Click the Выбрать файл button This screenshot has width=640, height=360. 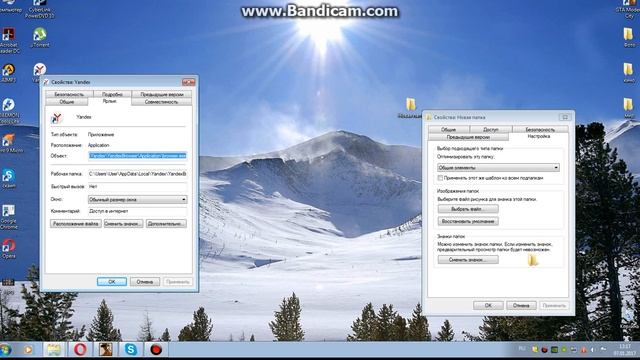(468, 209)
